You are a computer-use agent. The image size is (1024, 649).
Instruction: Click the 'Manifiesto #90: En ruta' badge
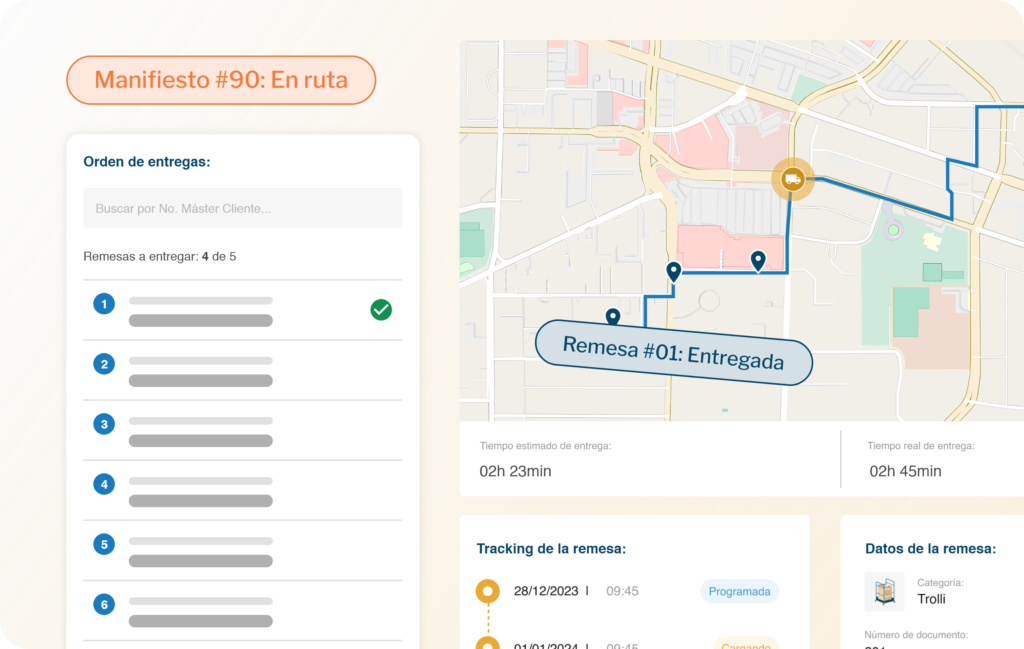[x=221, y=80]
